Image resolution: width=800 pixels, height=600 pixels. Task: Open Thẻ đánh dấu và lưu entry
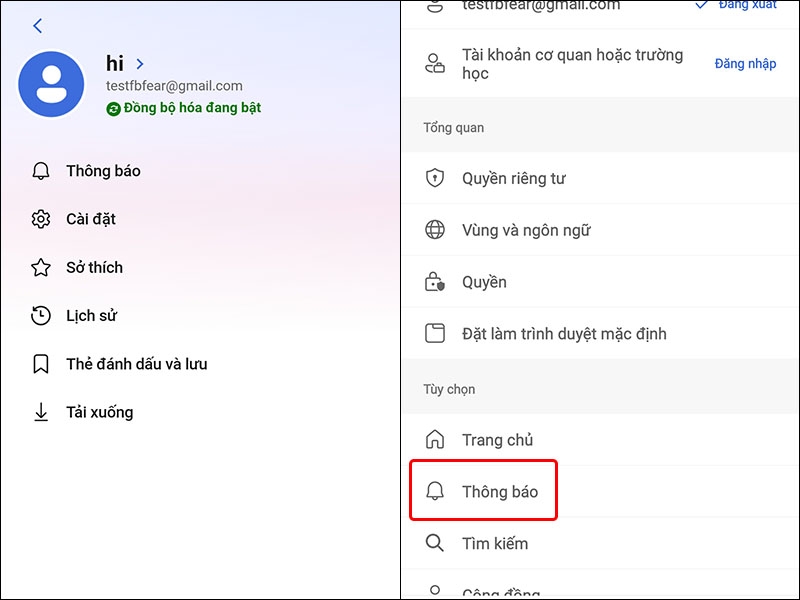coord(137,364)
